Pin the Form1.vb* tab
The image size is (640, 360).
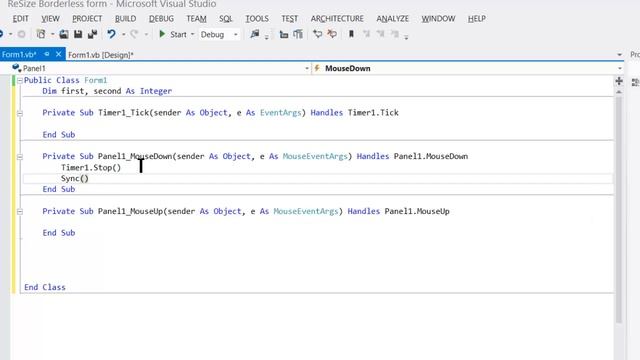[47, 54]
